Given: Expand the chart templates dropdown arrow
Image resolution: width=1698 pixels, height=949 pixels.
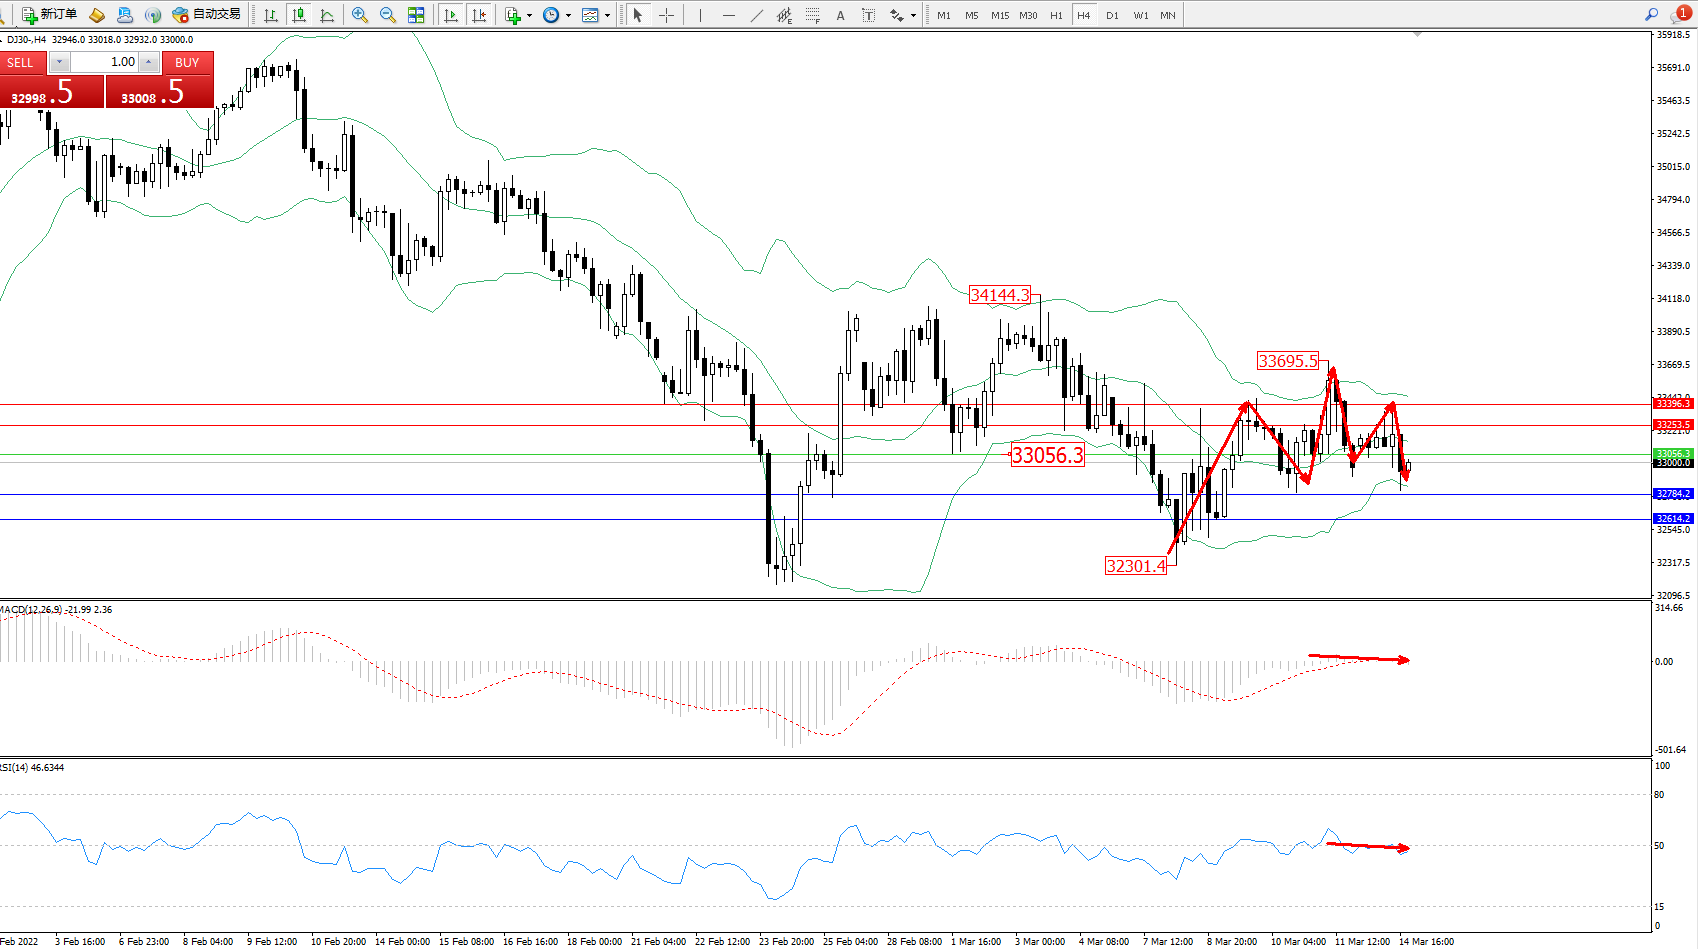Looking at the screenshot, I should (x=607, y=15).
